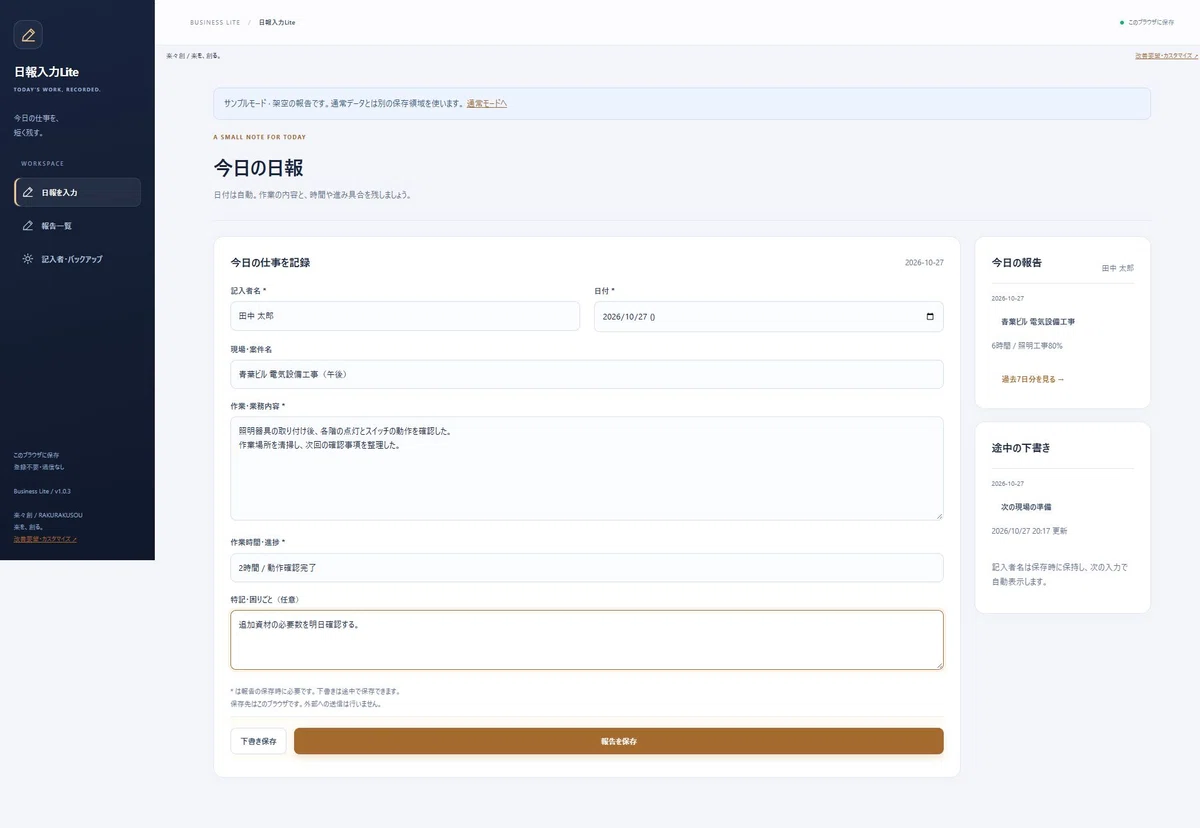This screenshot has width=1200, height=828.
Task: Click pencil icon beside 報告一覧
Action: tap(28, 226)
